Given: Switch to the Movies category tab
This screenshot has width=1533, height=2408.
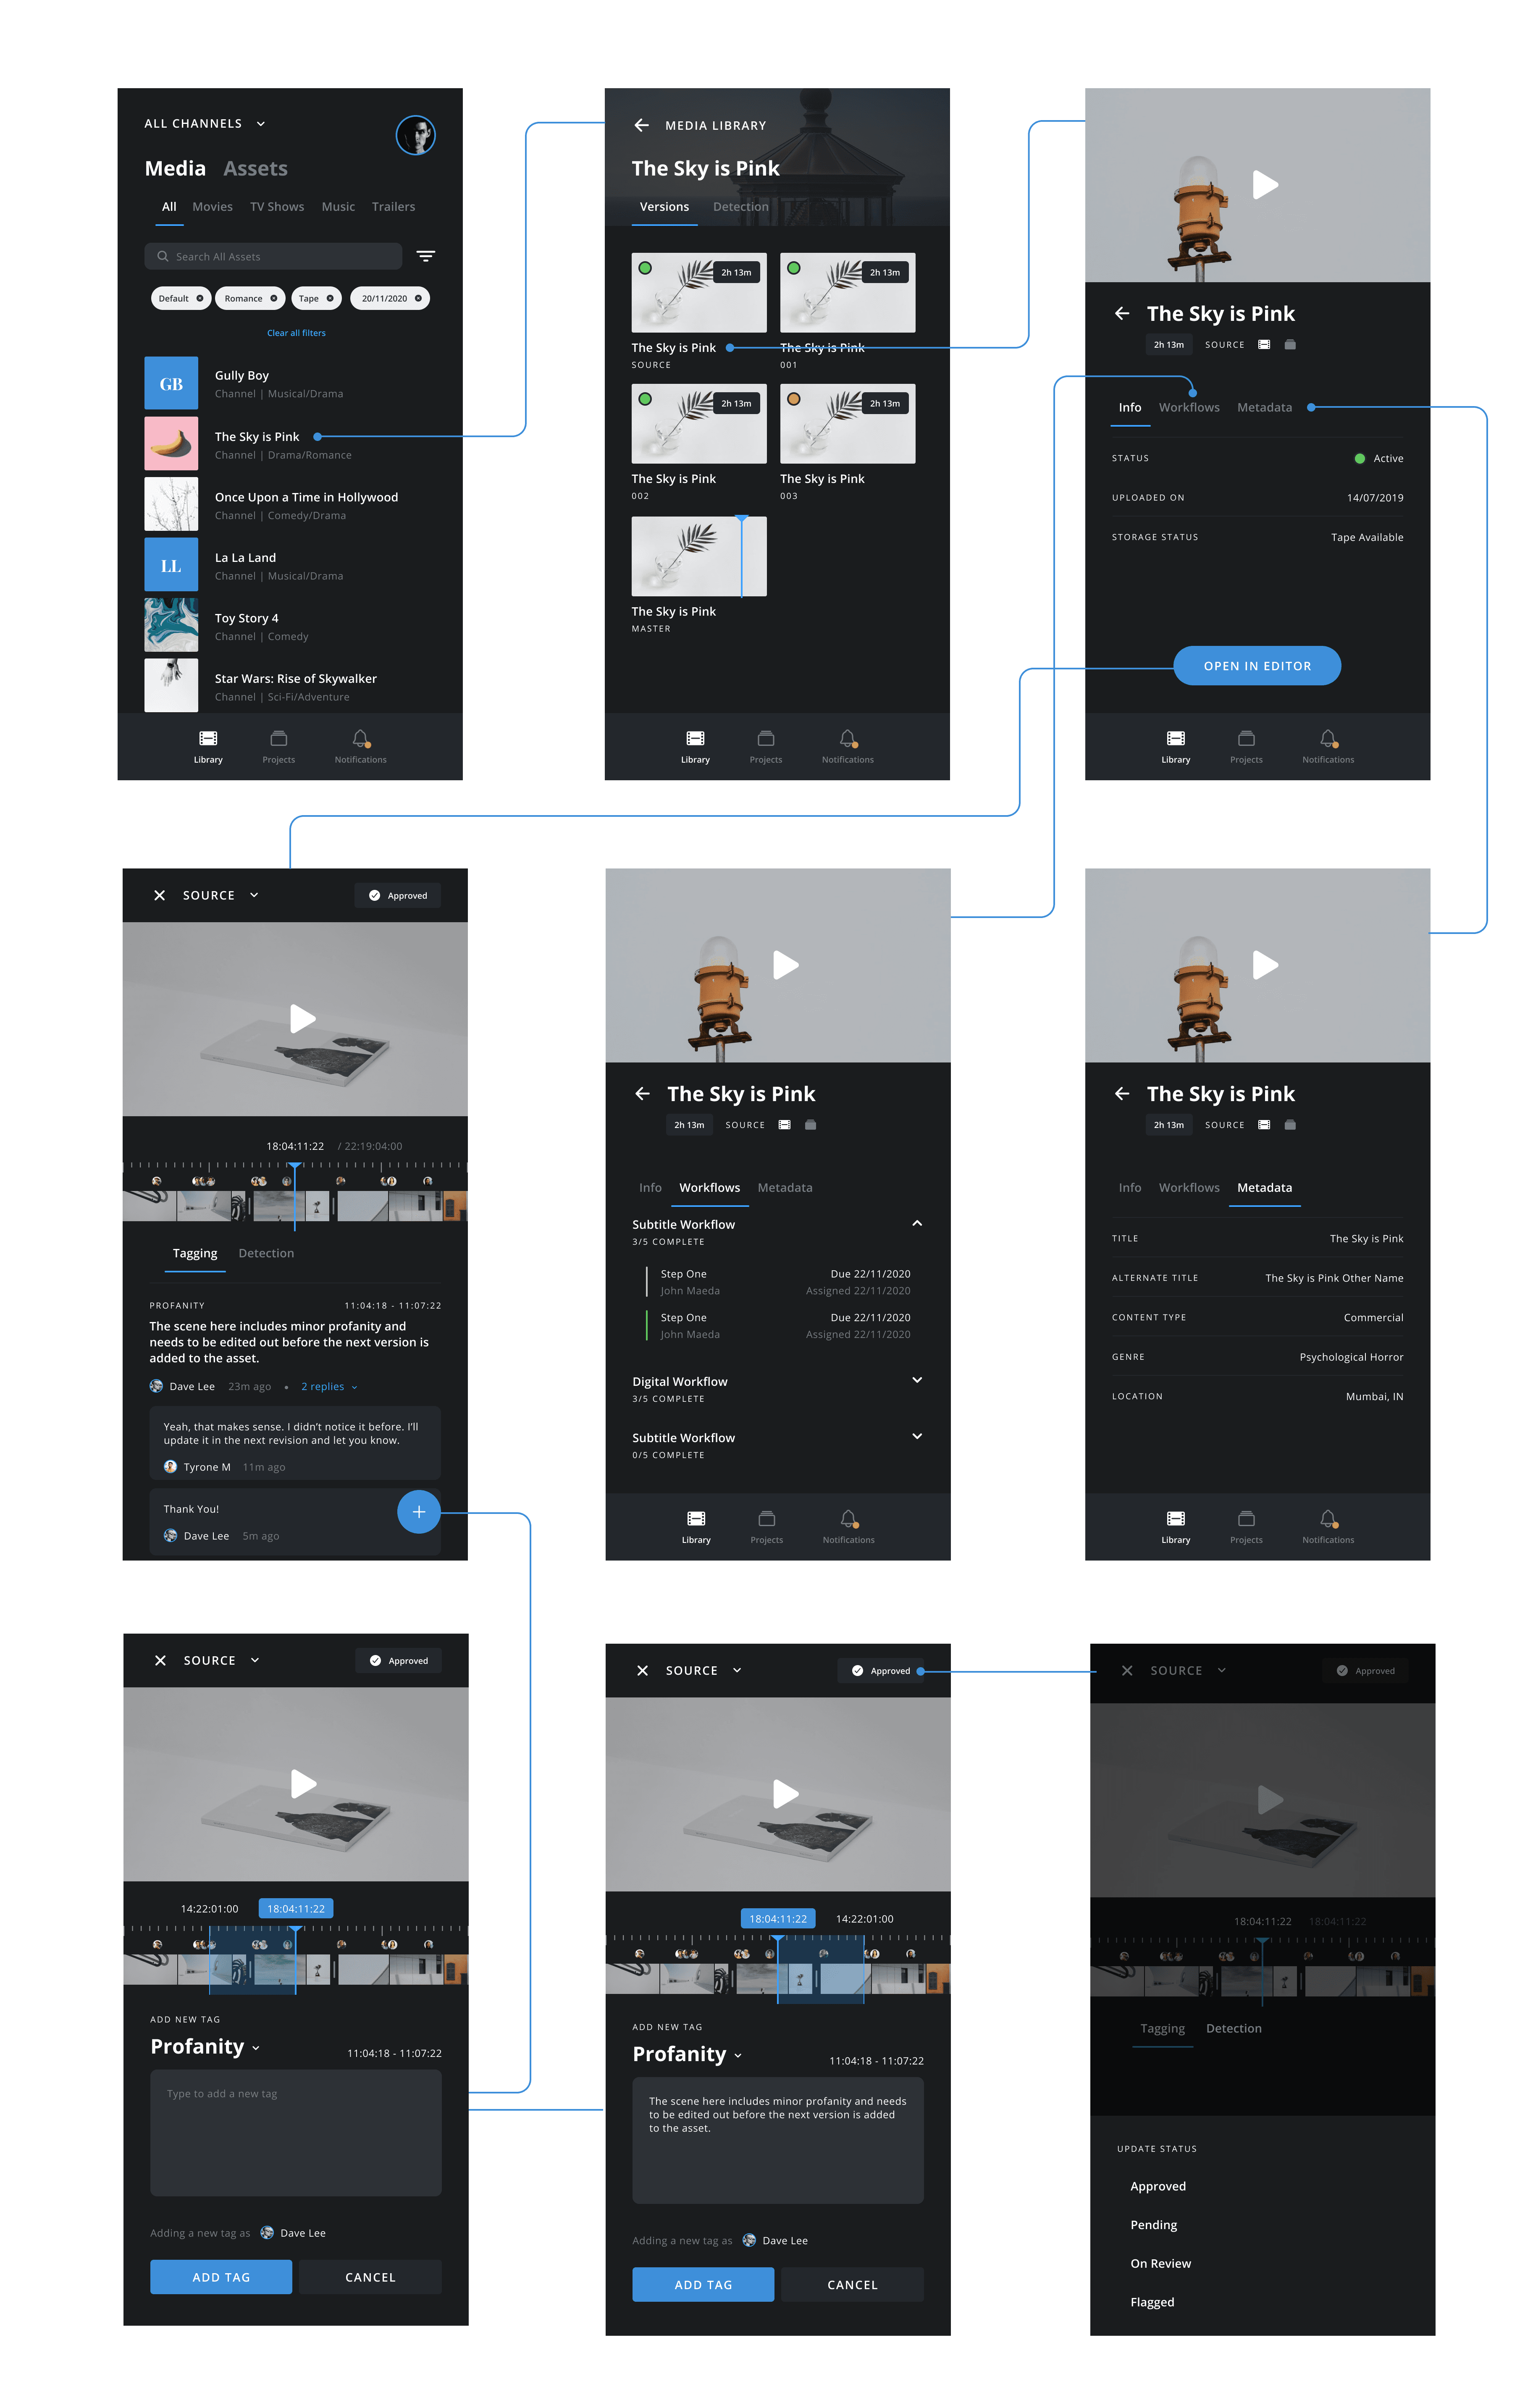Looking at the screenshot, I should [x=212, y=207].
